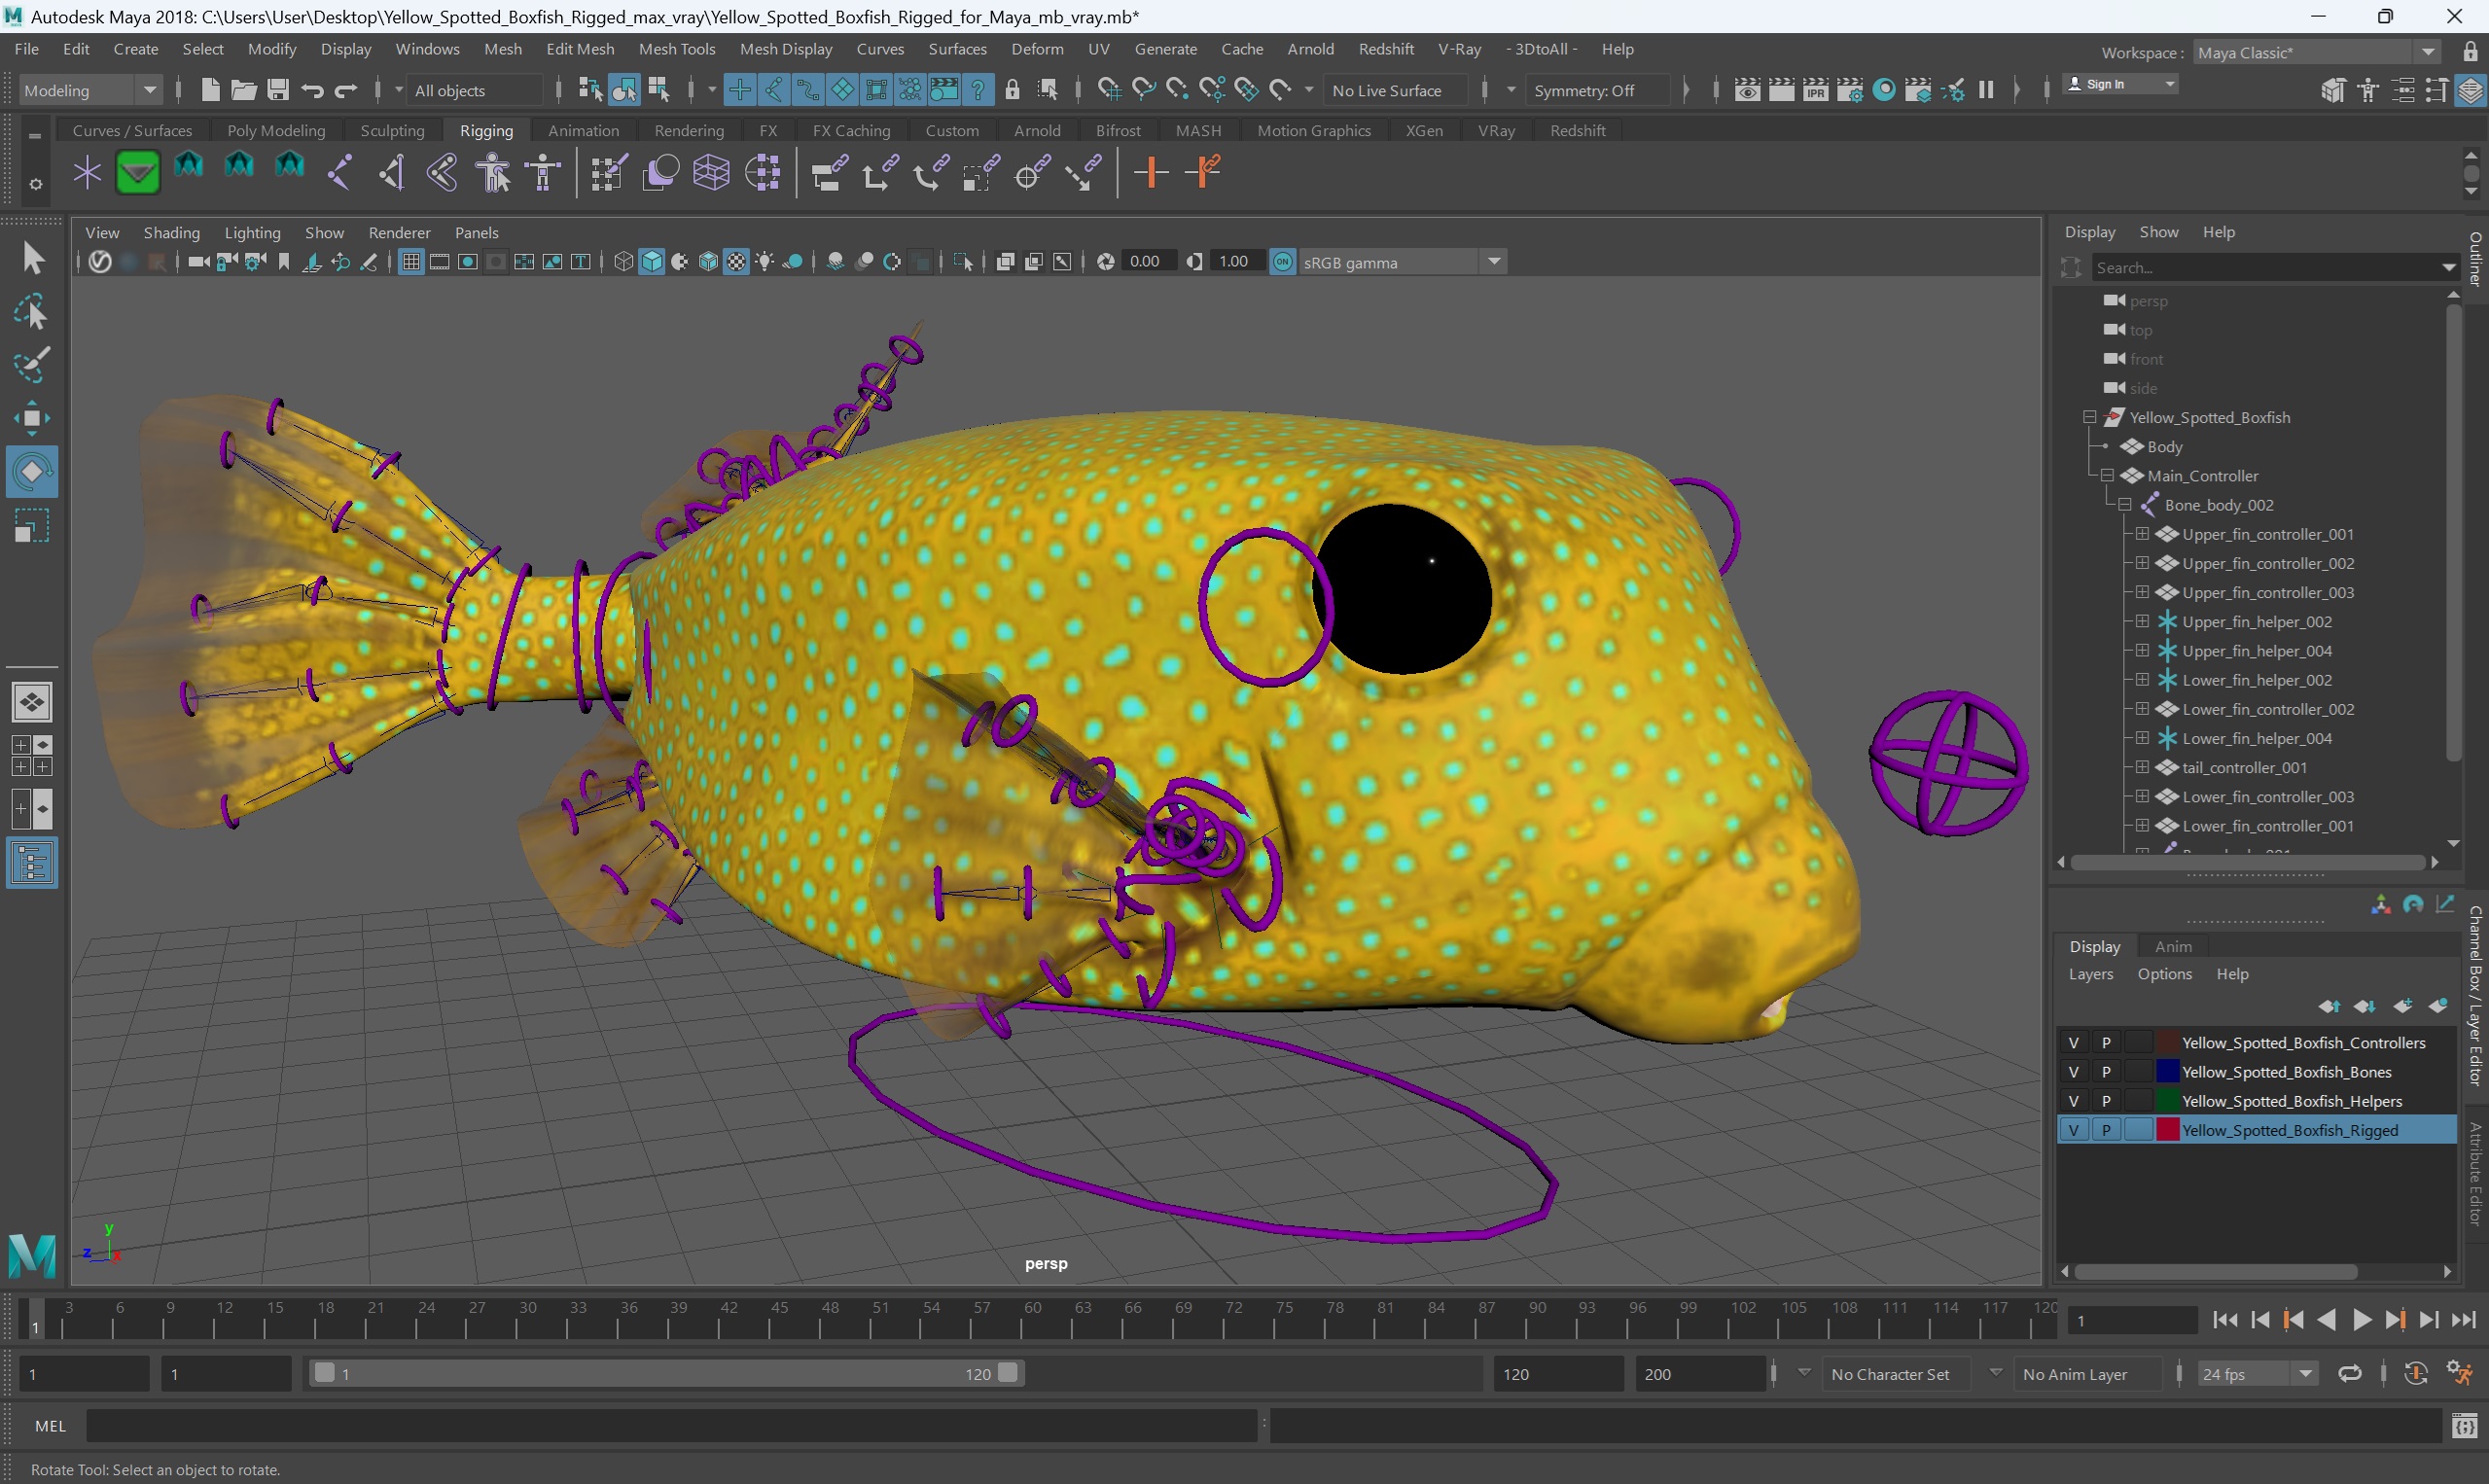Pick the Paint selection tool
The width and height of the screenshot is (2489, 1484).
click(x=31, y=365)
